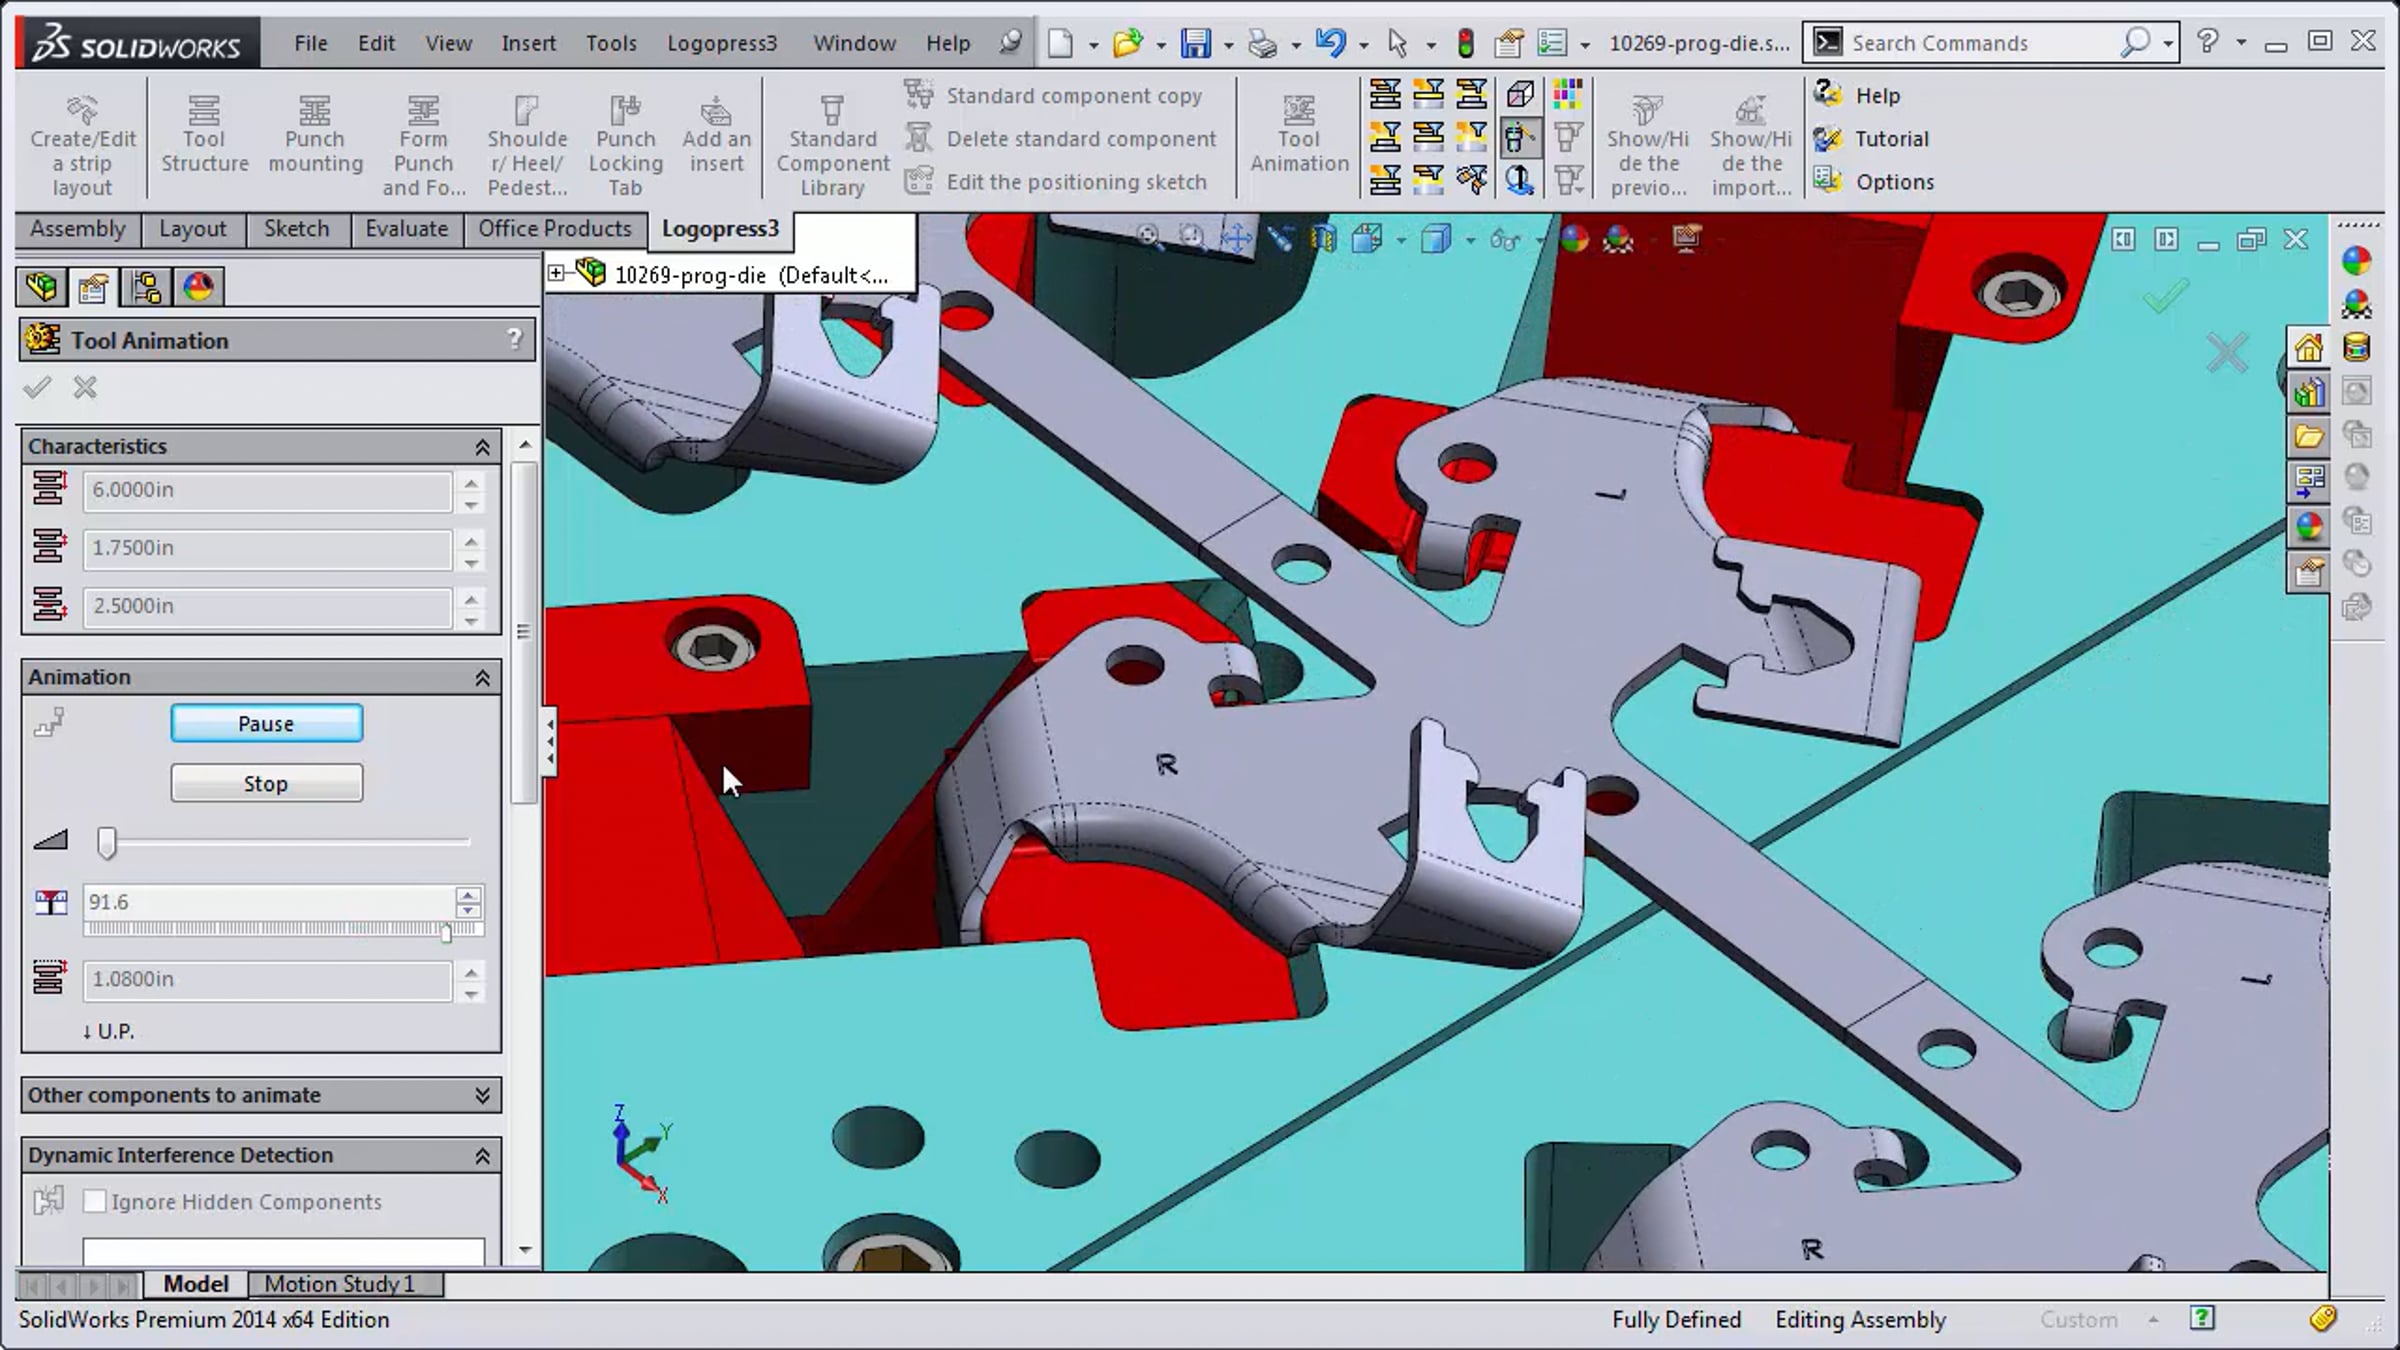The image size is (2400, 1350).
Task: Pause the tool animation
Action: coord(266,723)
